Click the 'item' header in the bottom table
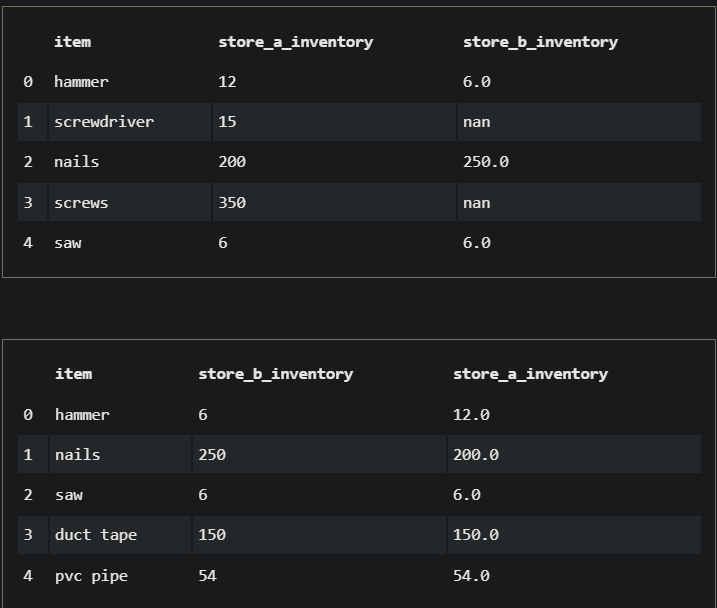Viewport: 717px width, 608px height. 73,374
